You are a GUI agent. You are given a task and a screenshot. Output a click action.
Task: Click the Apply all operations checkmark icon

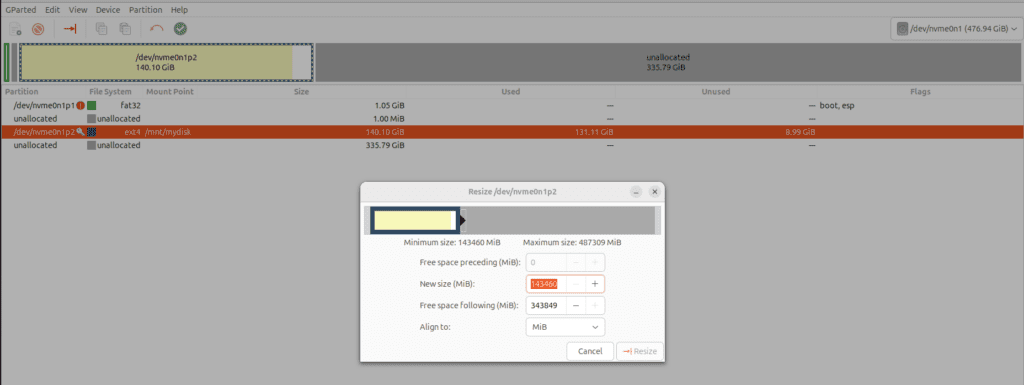[x=181, y=29]
